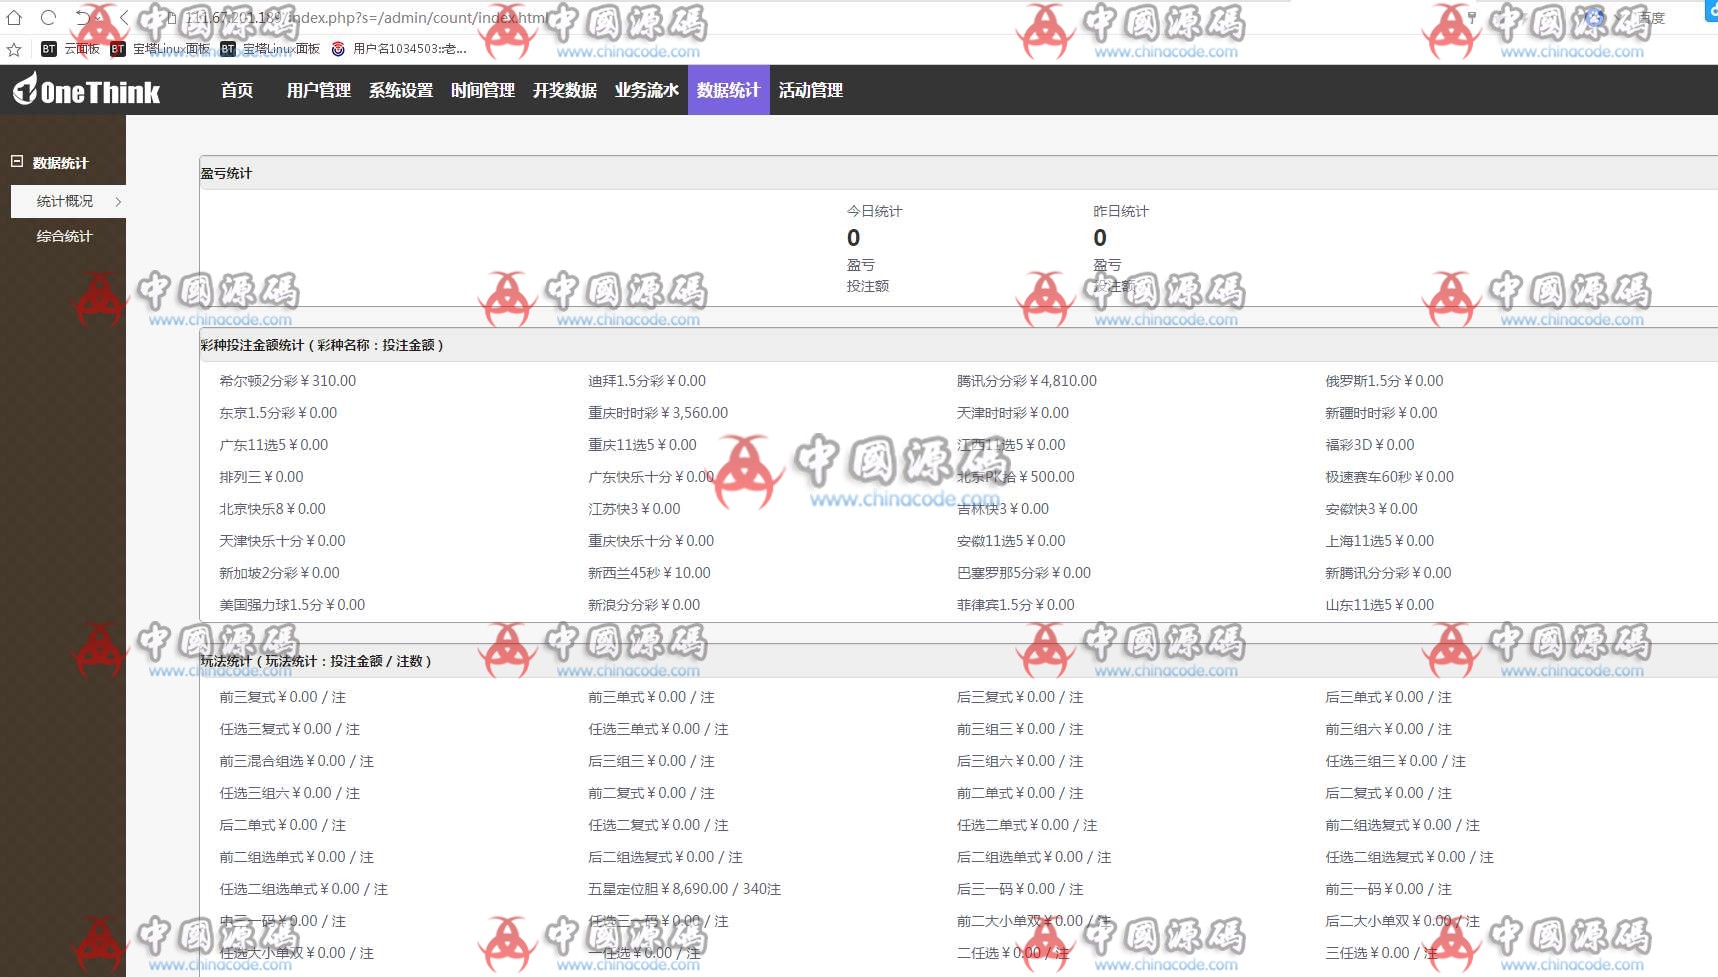This screenshot has width=1718, height=977.
Task: Click 迪拜1.5分彩 ￥0.00 entry
Action: coord(647,381)
